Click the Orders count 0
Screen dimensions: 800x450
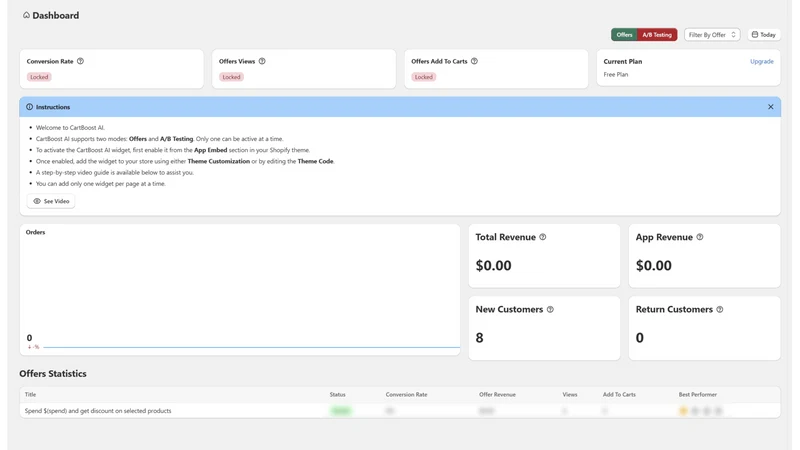[29, 338]
